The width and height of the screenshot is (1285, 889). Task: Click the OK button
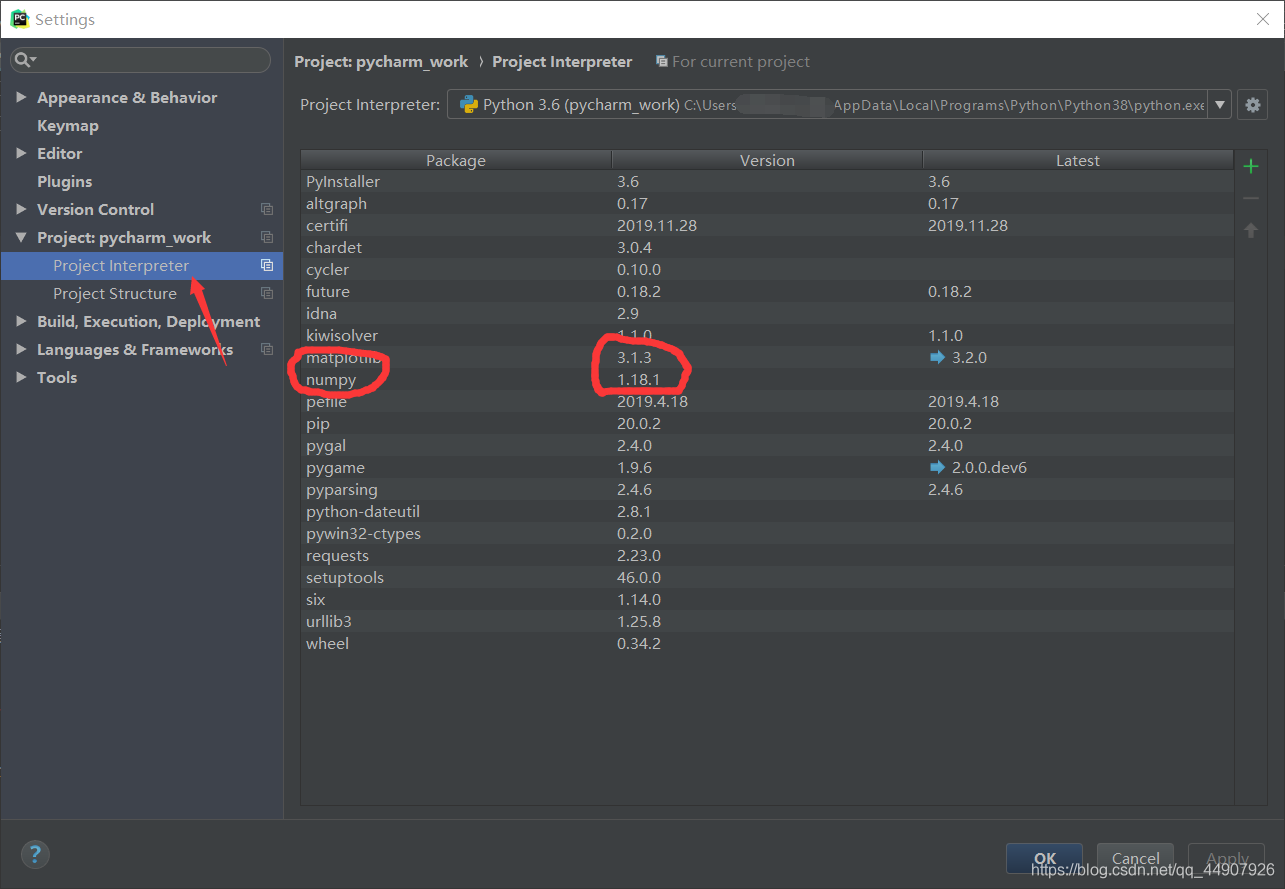[x=1044, y=858]
